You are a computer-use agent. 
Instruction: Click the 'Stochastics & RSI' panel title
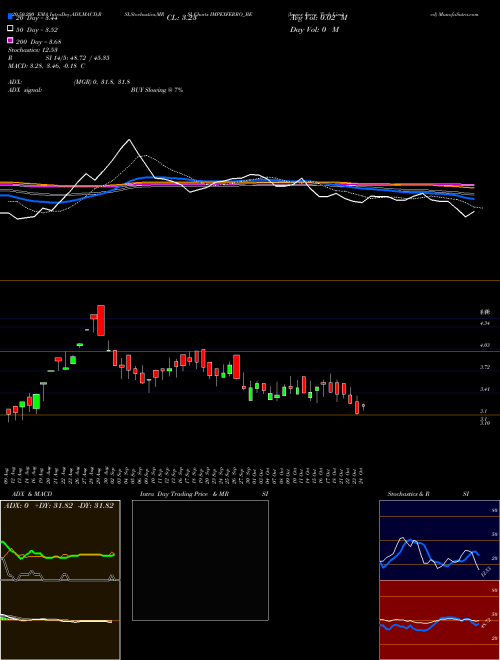point(428,494)
